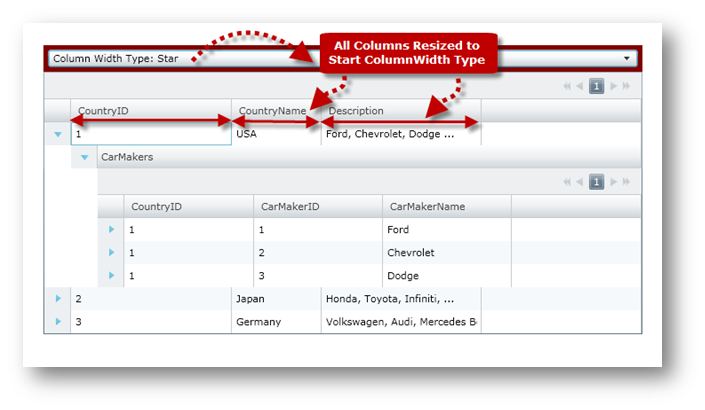Select page 1 button in CarMakers pager
This screenshot has width=705, height=410.
(597, 182)
